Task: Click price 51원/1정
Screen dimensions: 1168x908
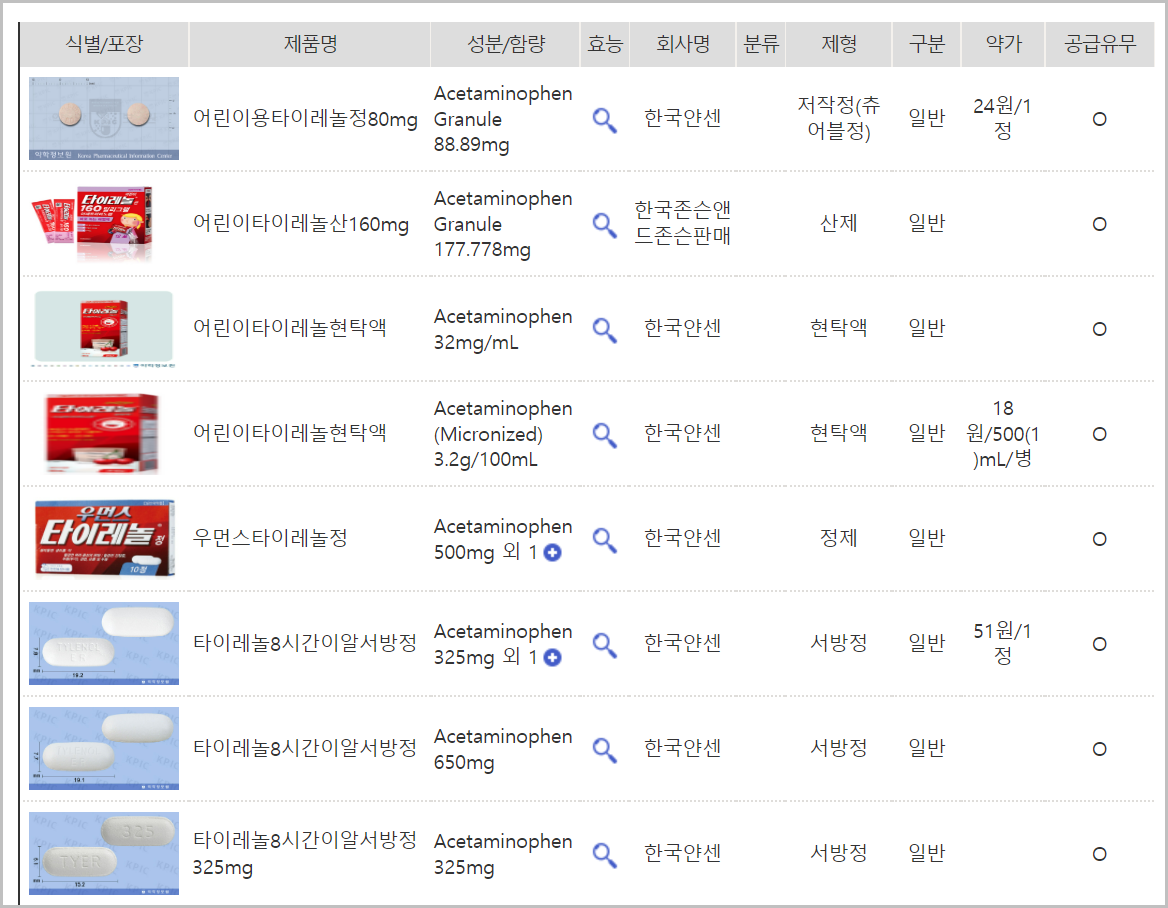Action: coord(1003,644)
